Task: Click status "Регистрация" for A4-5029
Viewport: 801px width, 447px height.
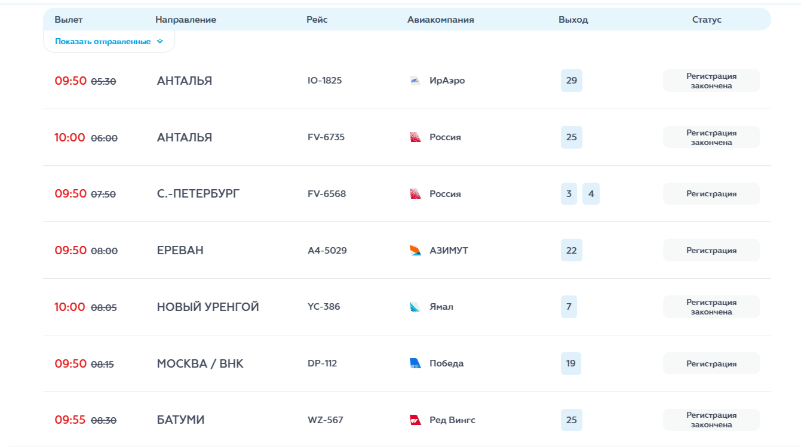Action: pyautogui.click(x=712, y=250)
